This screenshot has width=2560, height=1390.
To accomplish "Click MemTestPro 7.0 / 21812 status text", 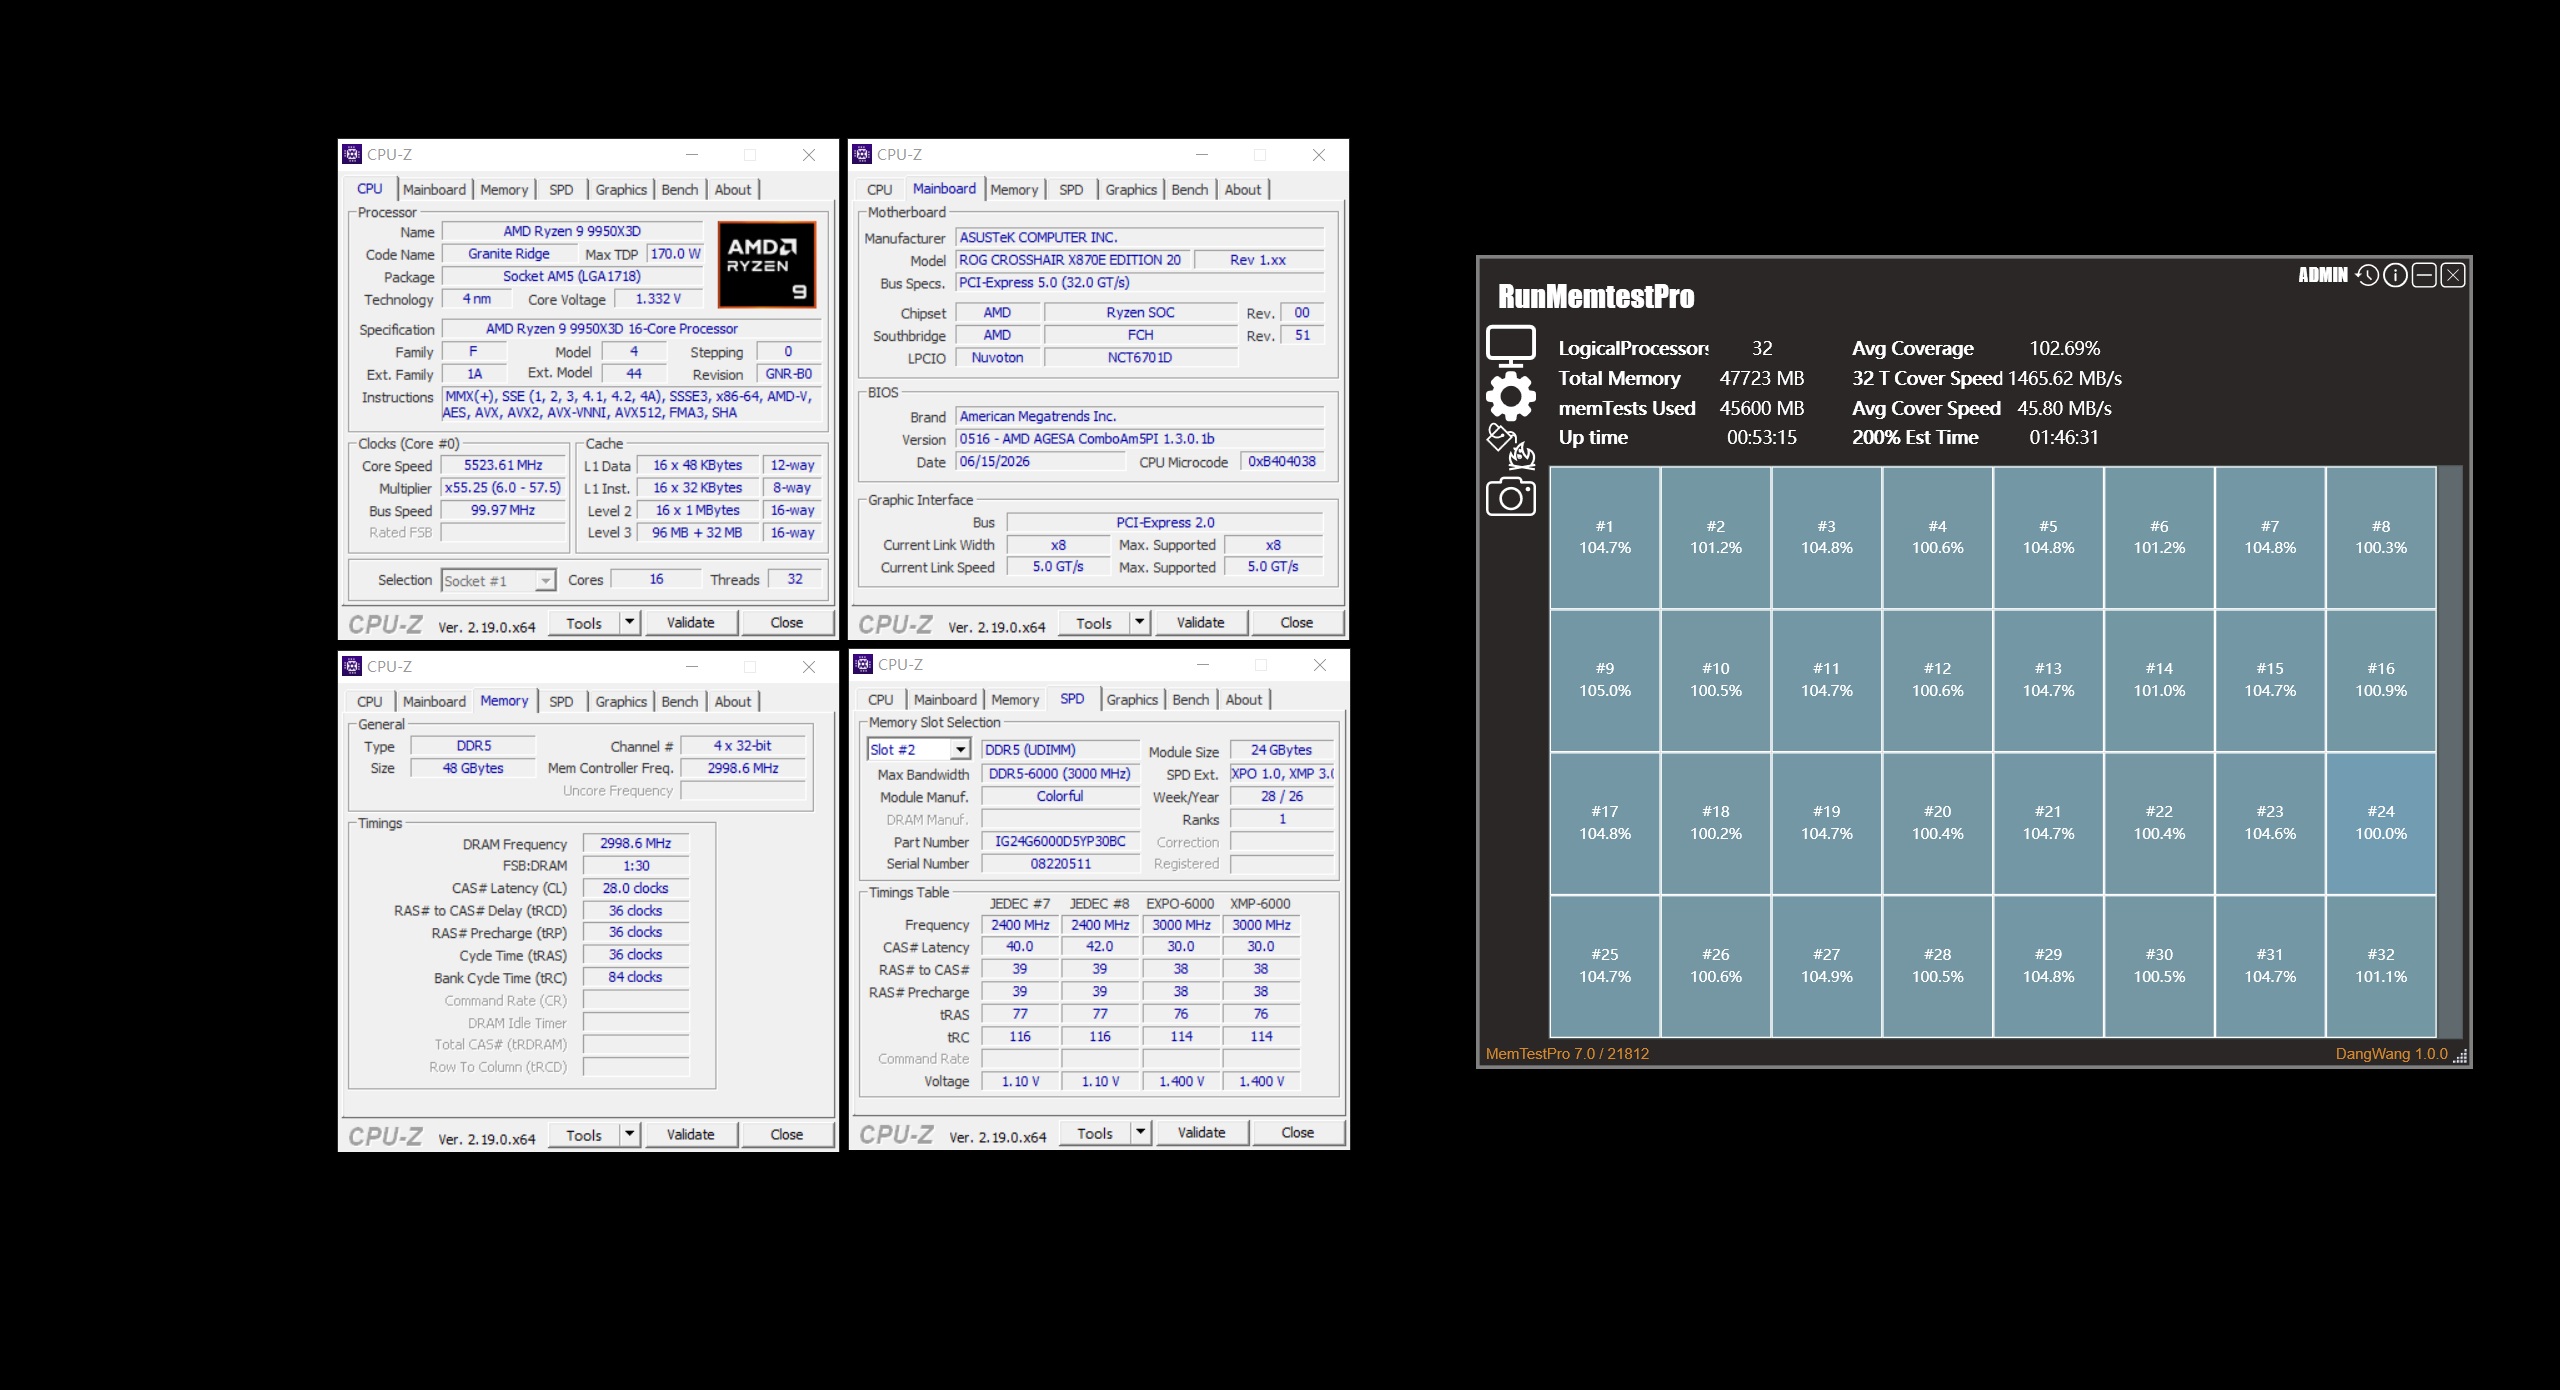I will point(1567,1053).
